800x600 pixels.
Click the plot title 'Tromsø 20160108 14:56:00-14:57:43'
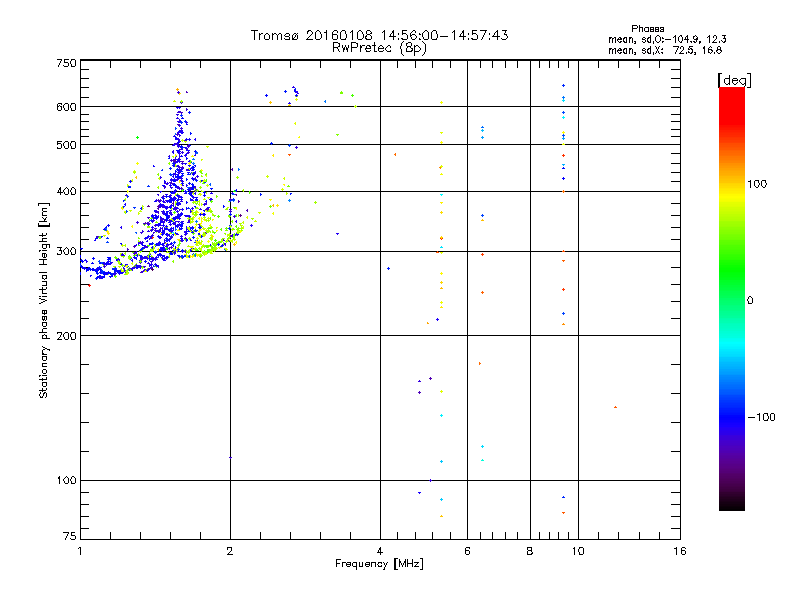(x=379, y=35)
